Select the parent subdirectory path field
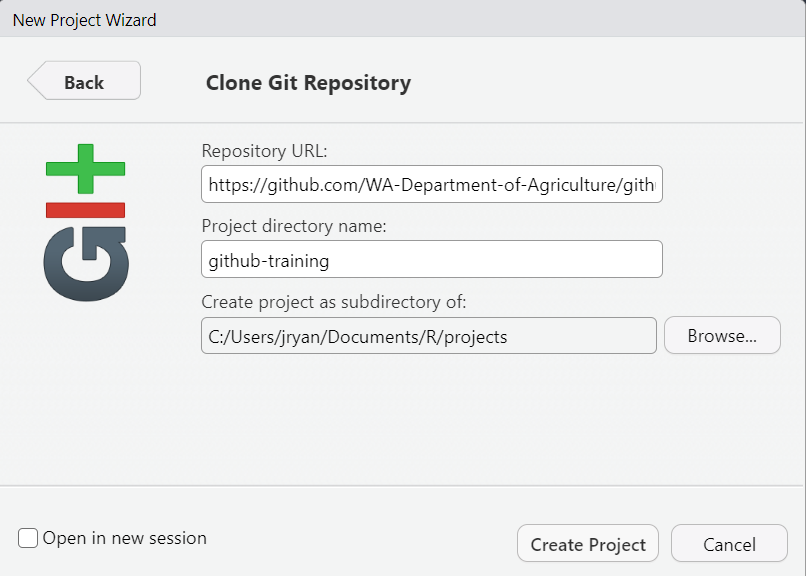806x576 pixels. 428,336
